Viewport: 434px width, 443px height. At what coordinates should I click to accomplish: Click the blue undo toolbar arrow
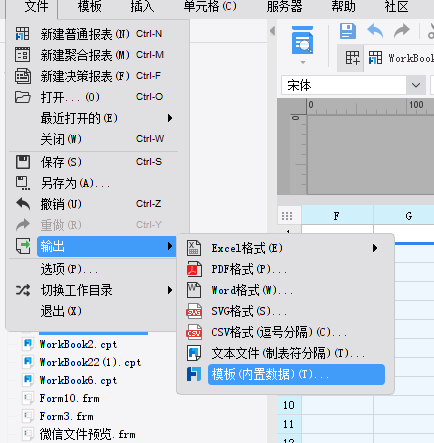[x=375, y=31]
